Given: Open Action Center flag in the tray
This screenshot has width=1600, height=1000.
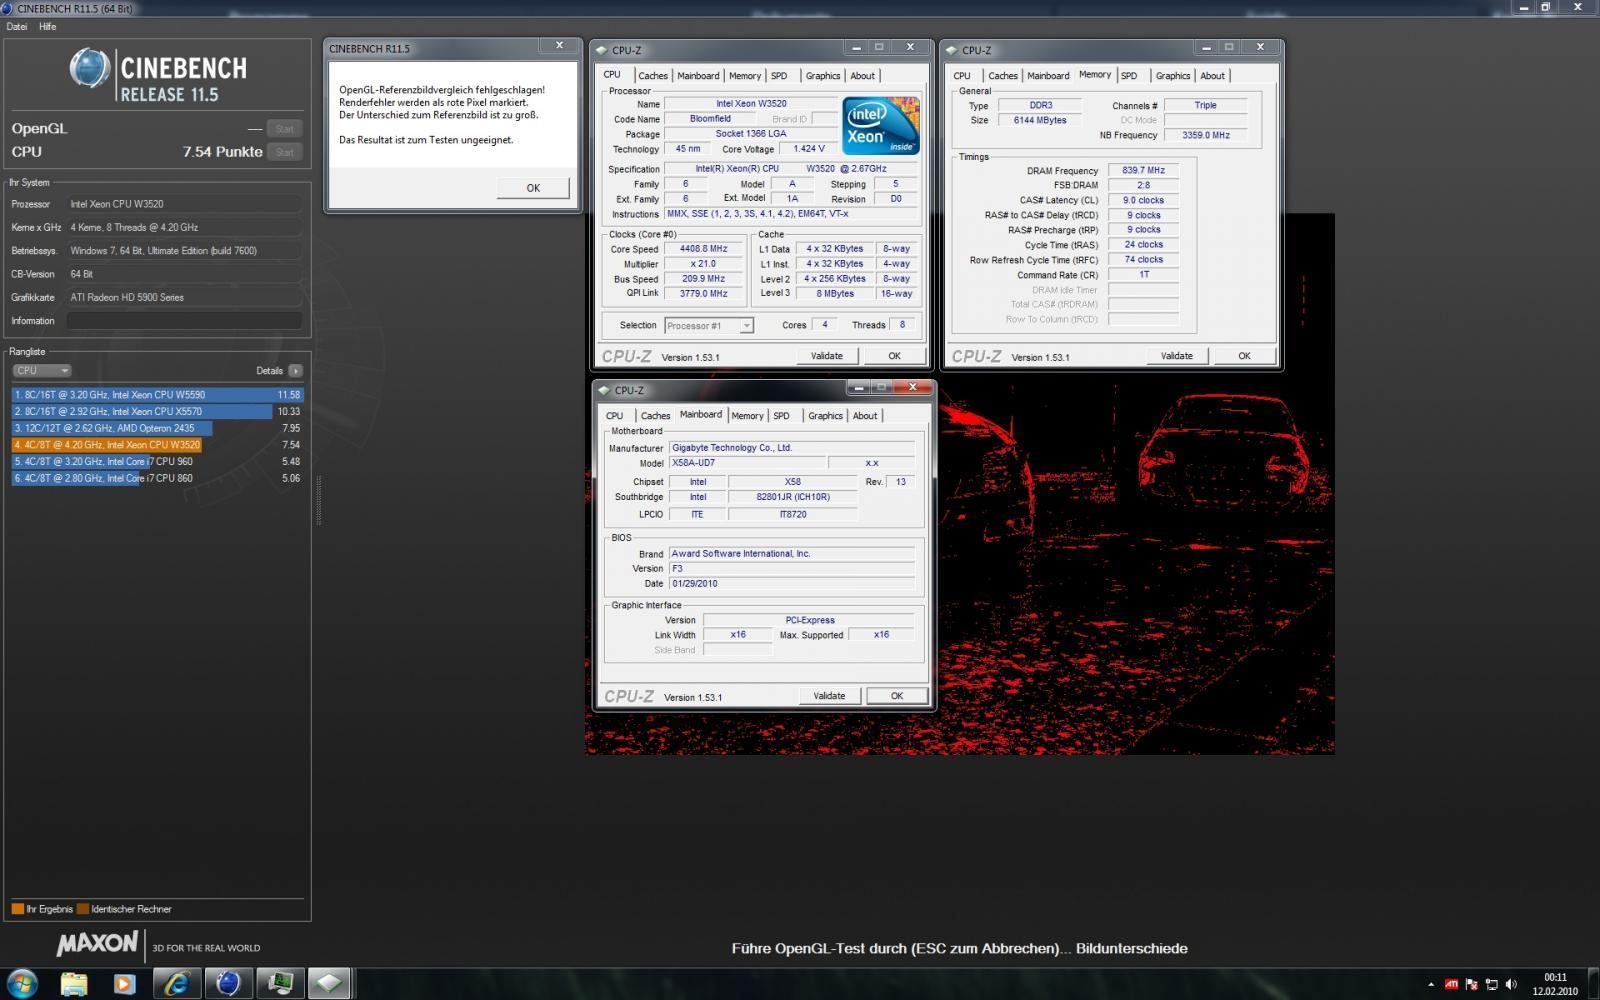Looking at the screenshot, I should pos(1472,985).
